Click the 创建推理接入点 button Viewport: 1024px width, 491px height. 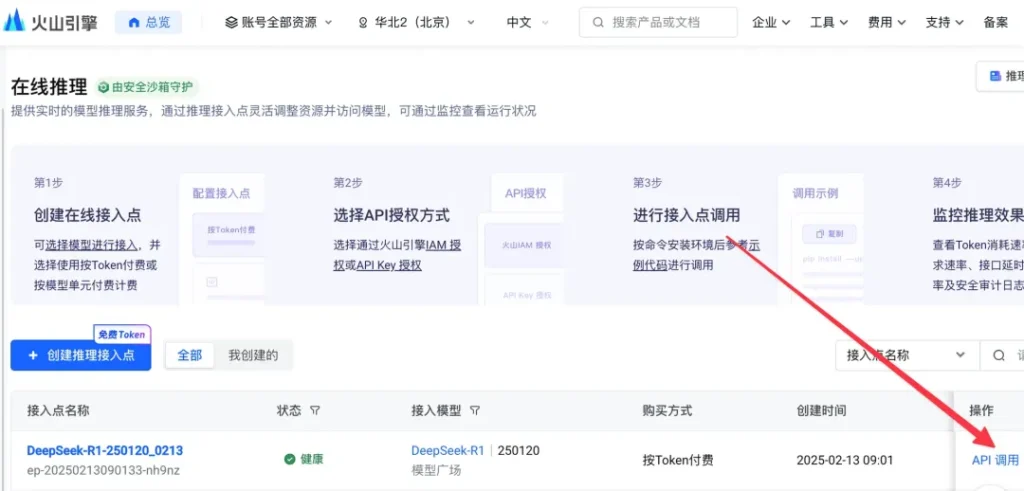[81, 355]
